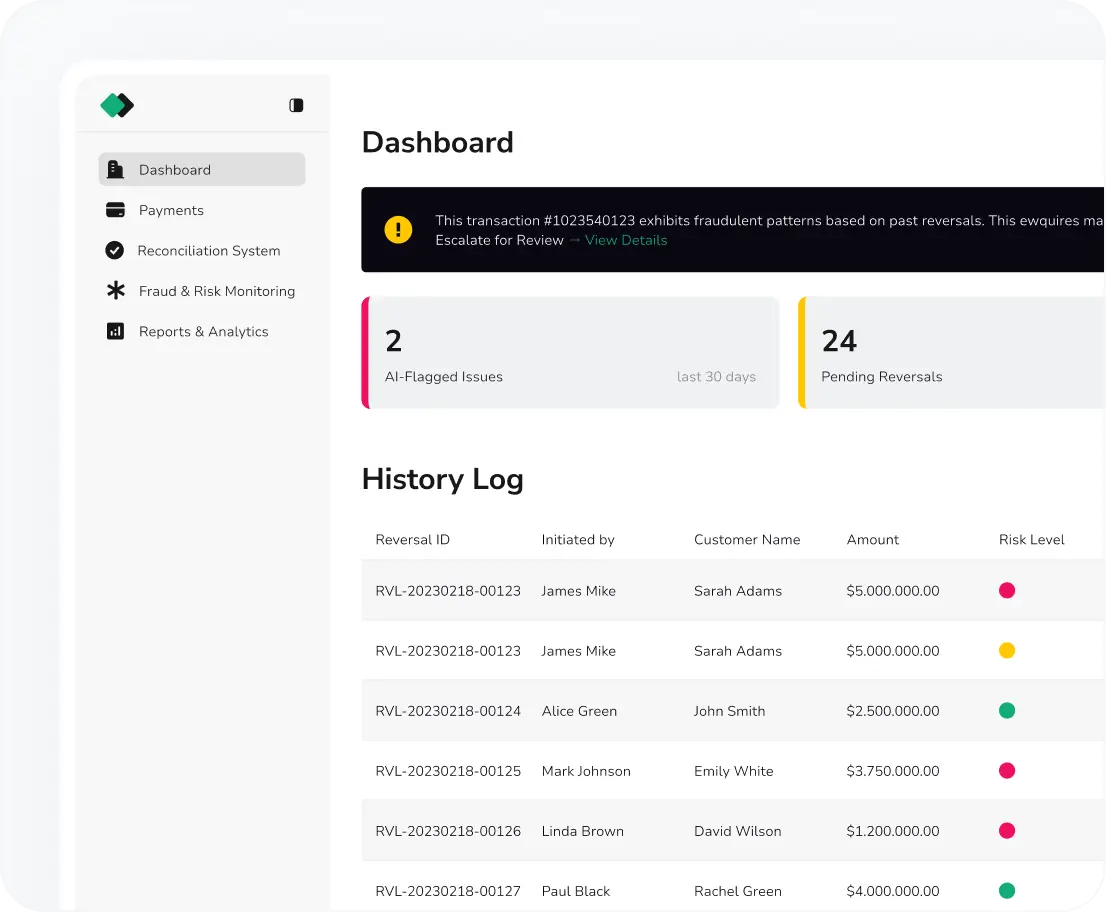
Task: Click the Fraud & Risk Monitoring asterisk icon
Action: [x=116, y=291]
